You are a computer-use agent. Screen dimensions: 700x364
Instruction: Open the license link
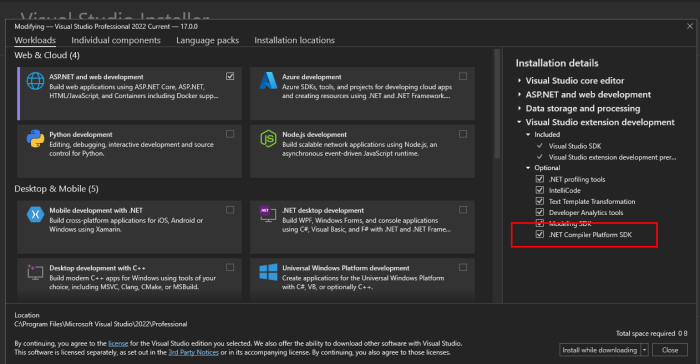coord(118,343)
